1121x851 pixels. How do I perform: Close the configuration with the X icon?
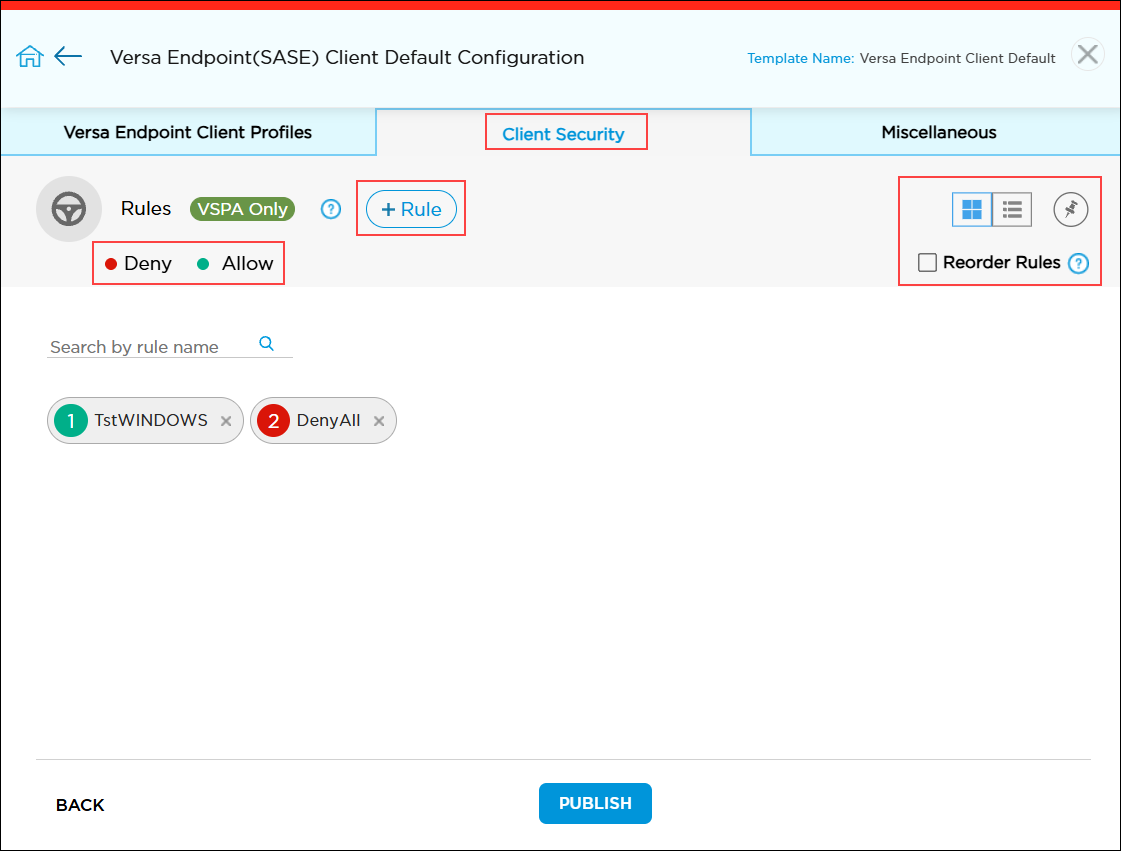click(1087, 54)
